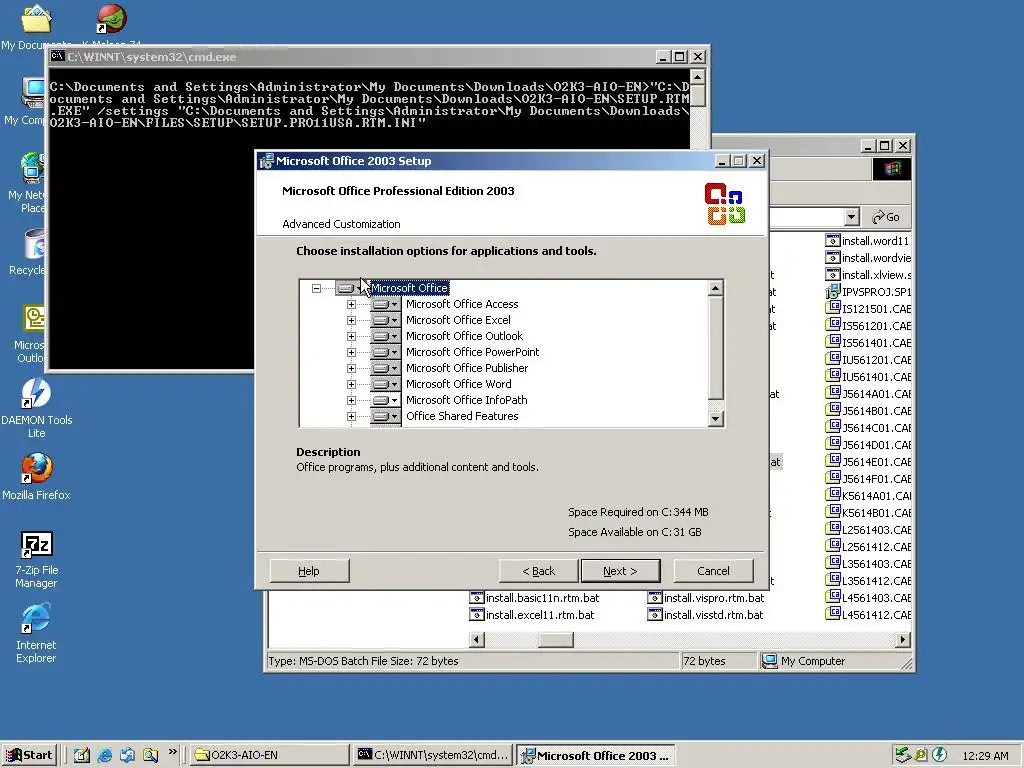Switch to O2K3-AIO-EN taskbar button

(x=270, y=755)
